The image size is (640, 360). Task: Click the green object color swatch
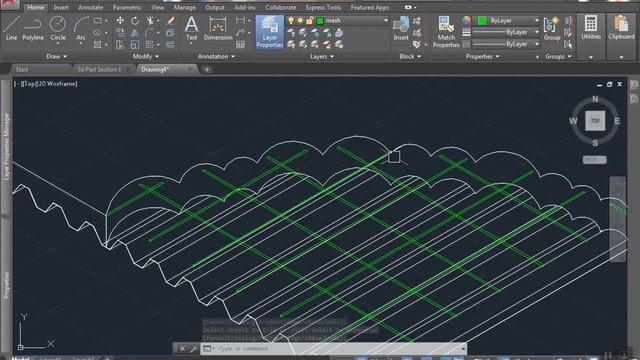coord(482,20)
